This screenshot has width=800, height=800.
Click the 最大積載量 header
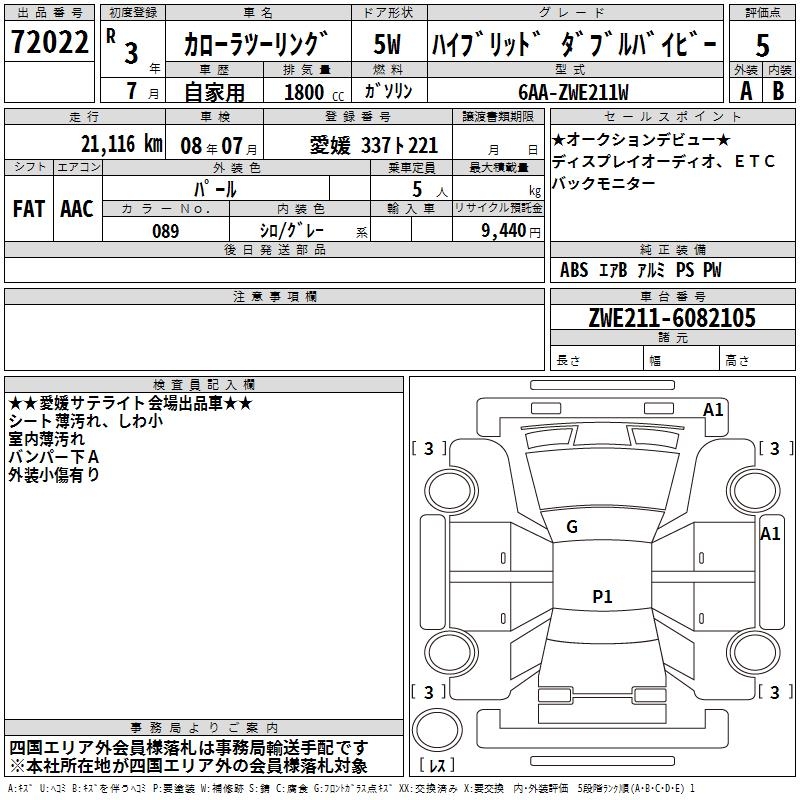click(498, 167)
